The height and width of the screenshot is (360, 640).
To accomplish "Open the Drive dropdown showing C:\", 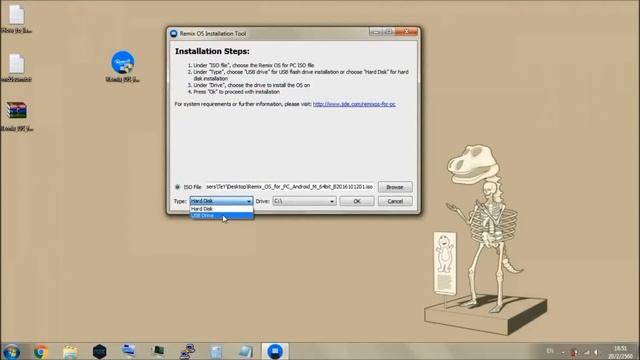I will point(304,201).
